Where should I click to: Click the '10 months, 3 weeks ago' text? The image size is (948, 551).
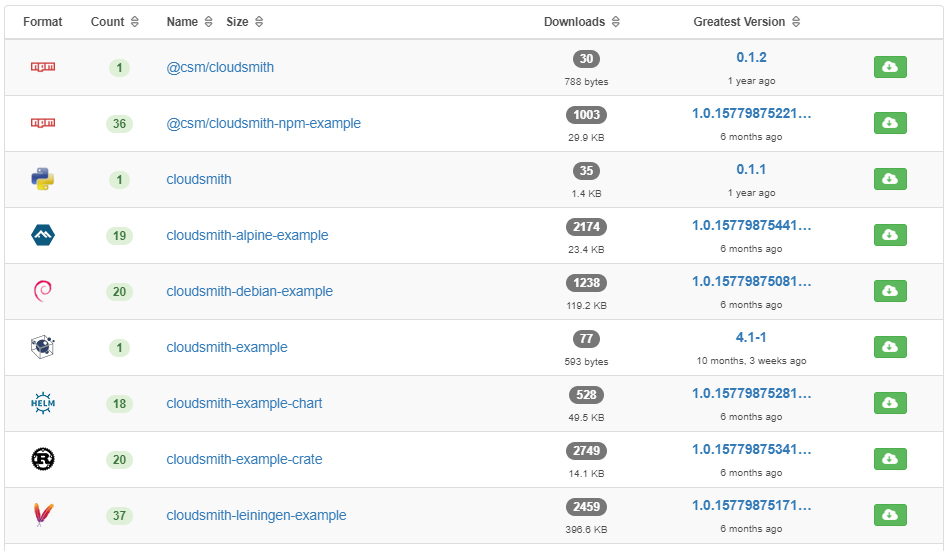pos(751,361)
